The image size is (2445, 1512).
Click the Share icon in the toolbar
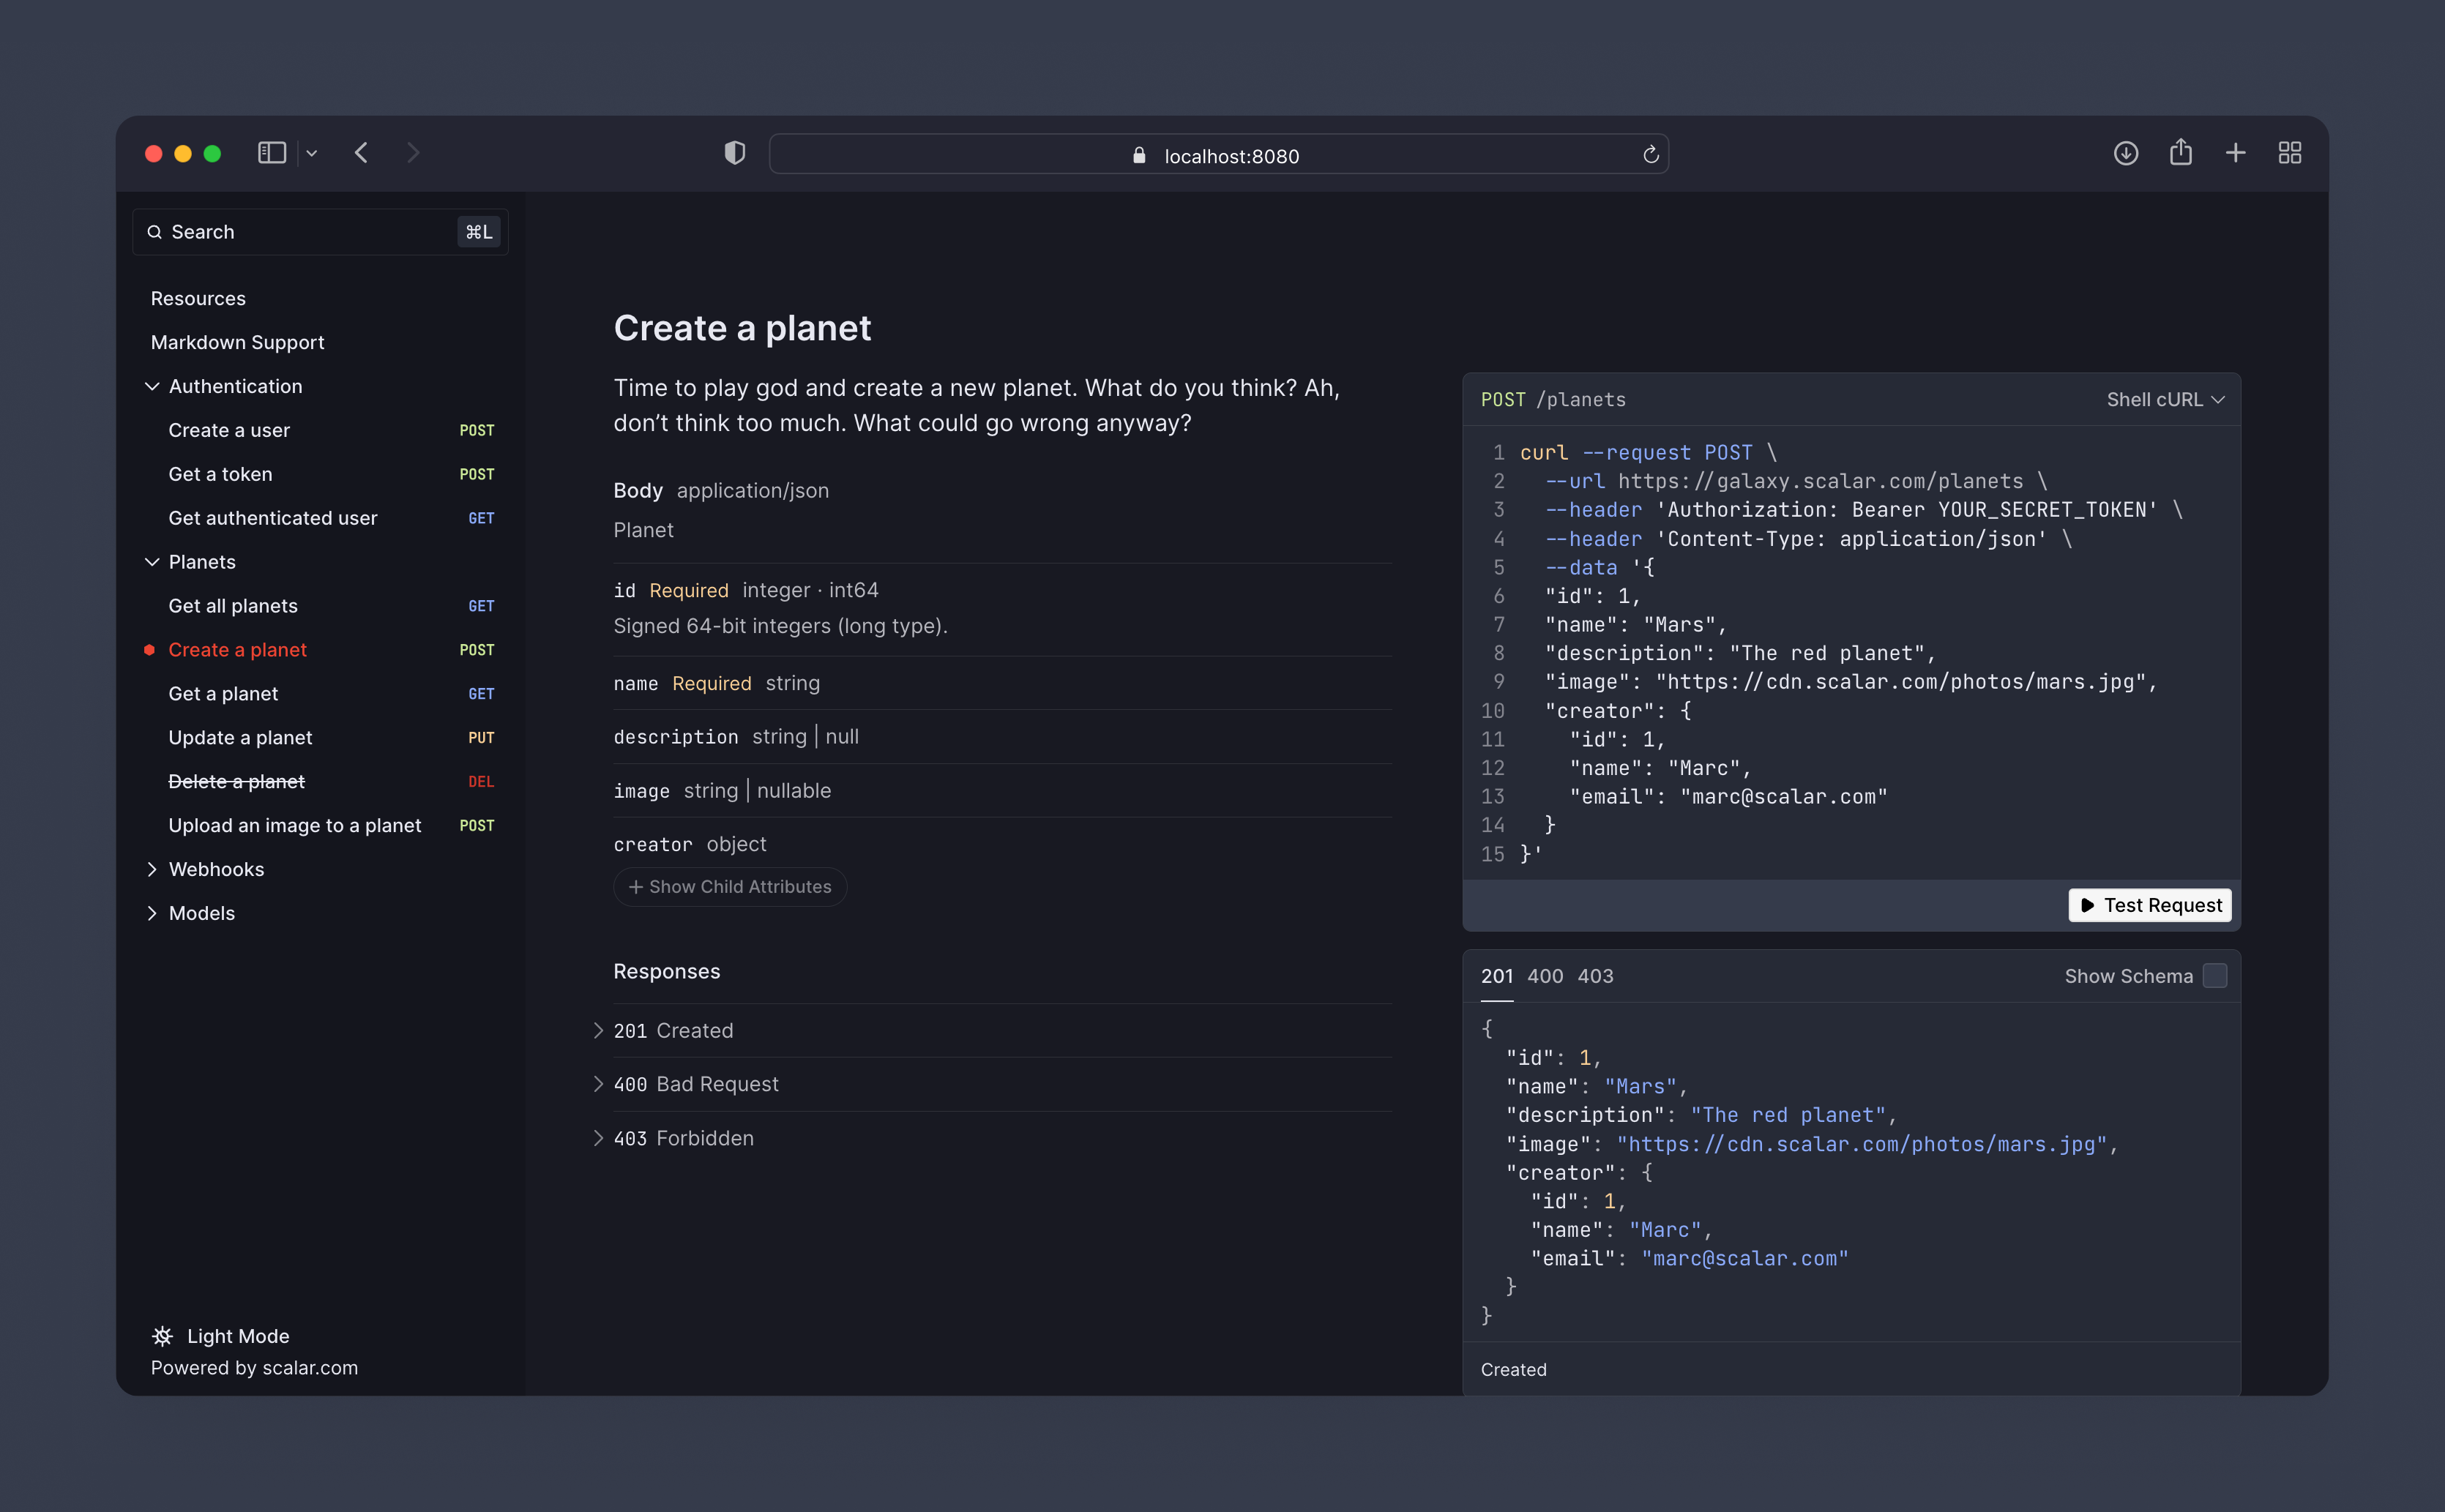coord(2181,152)
